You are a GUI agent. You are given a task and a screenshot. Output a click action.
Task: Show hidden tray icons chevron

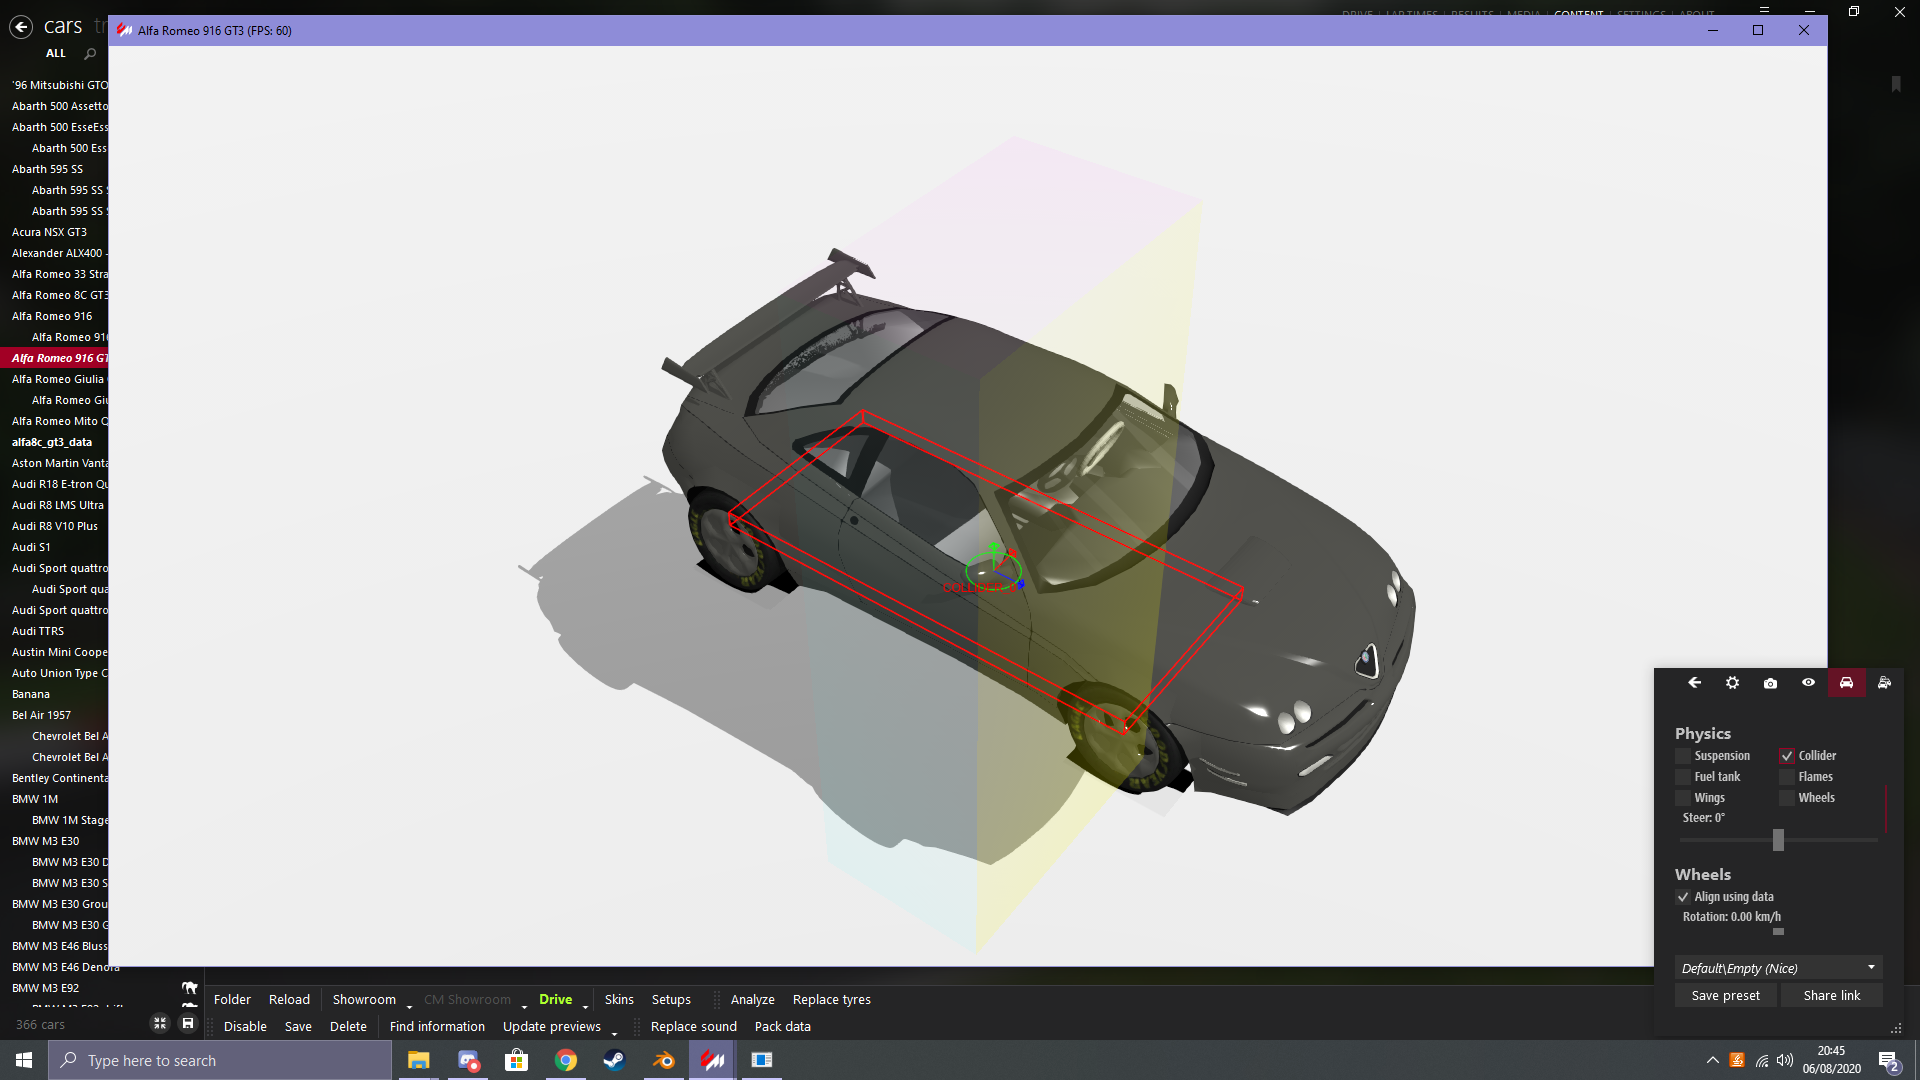coord(1712,1060)
